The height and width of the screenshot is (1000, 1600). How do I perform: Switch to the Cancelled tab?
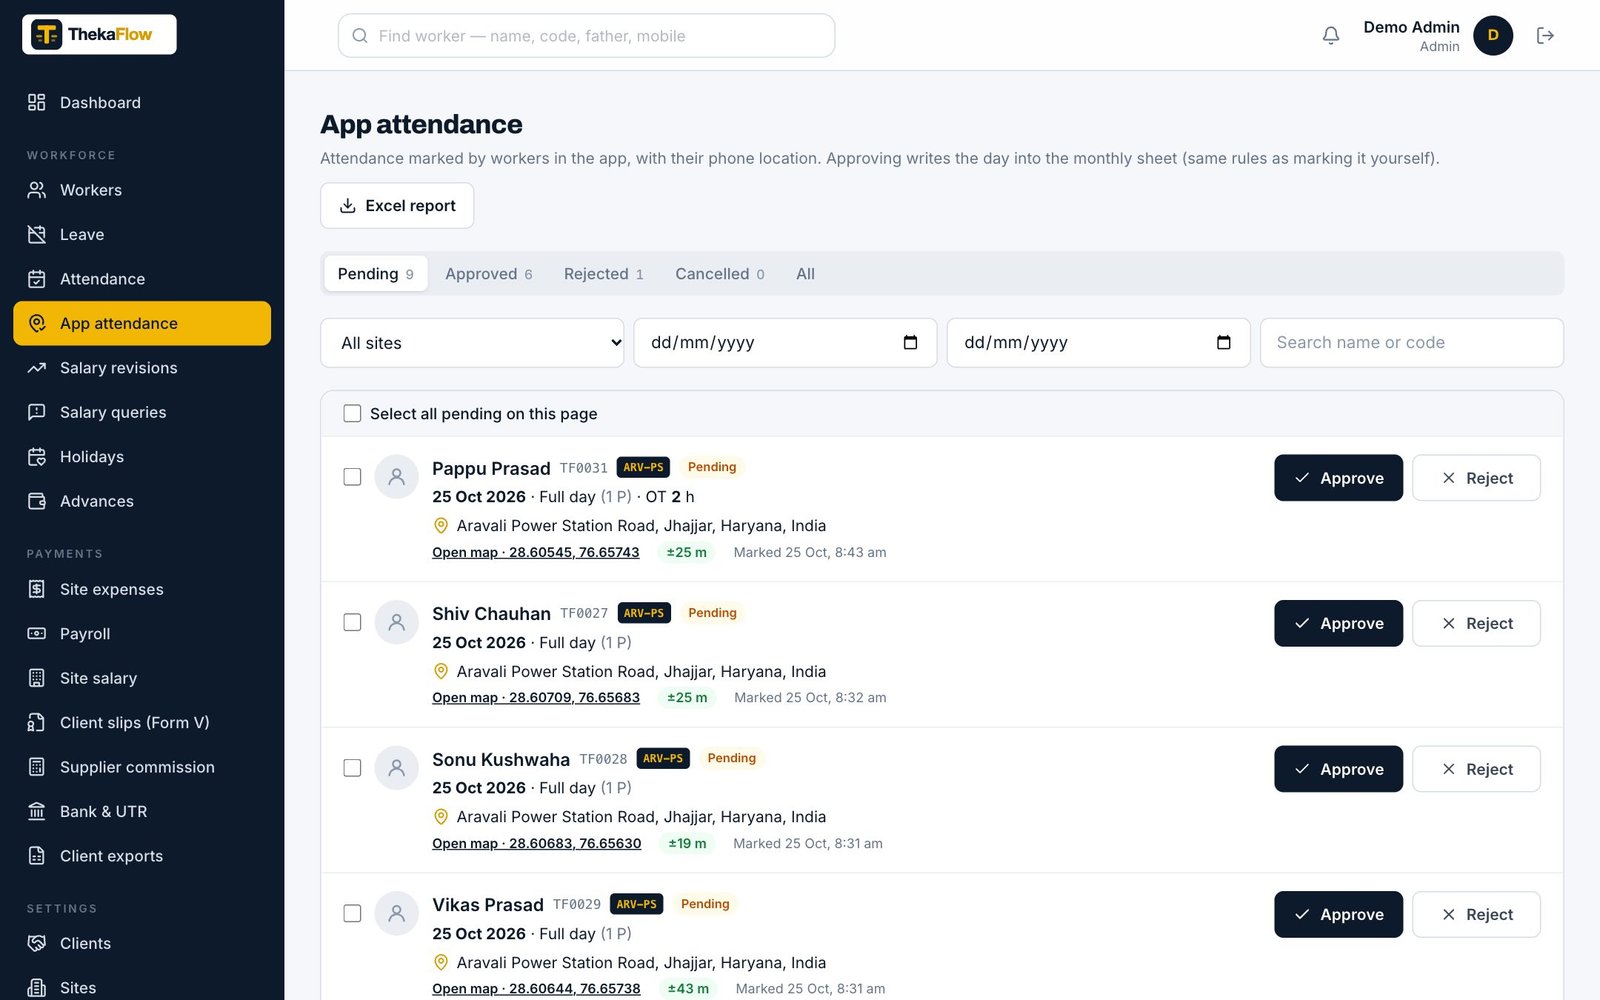[x=719, y=274]
